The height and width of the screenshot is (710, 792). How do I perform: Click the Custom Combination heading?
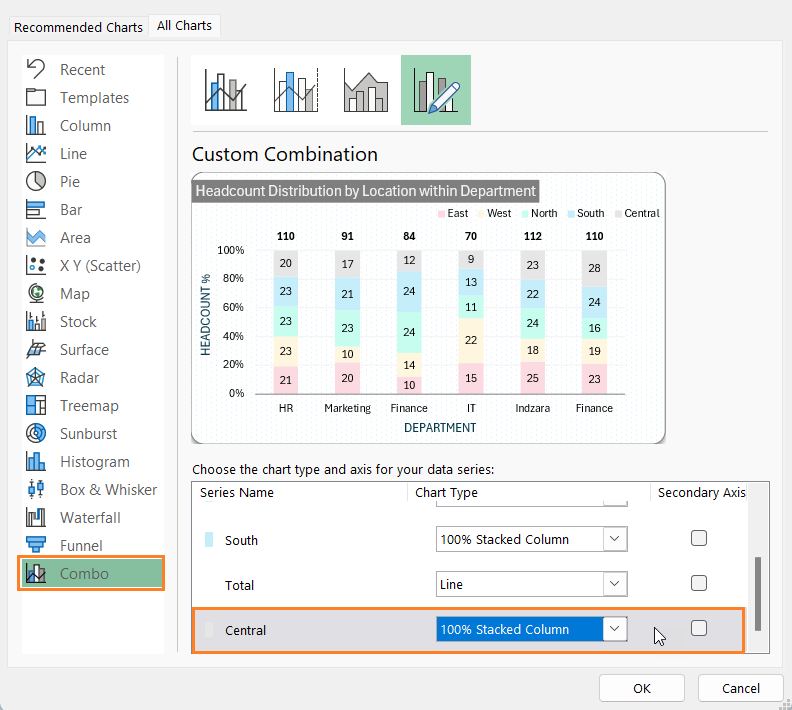coord(285,154)
